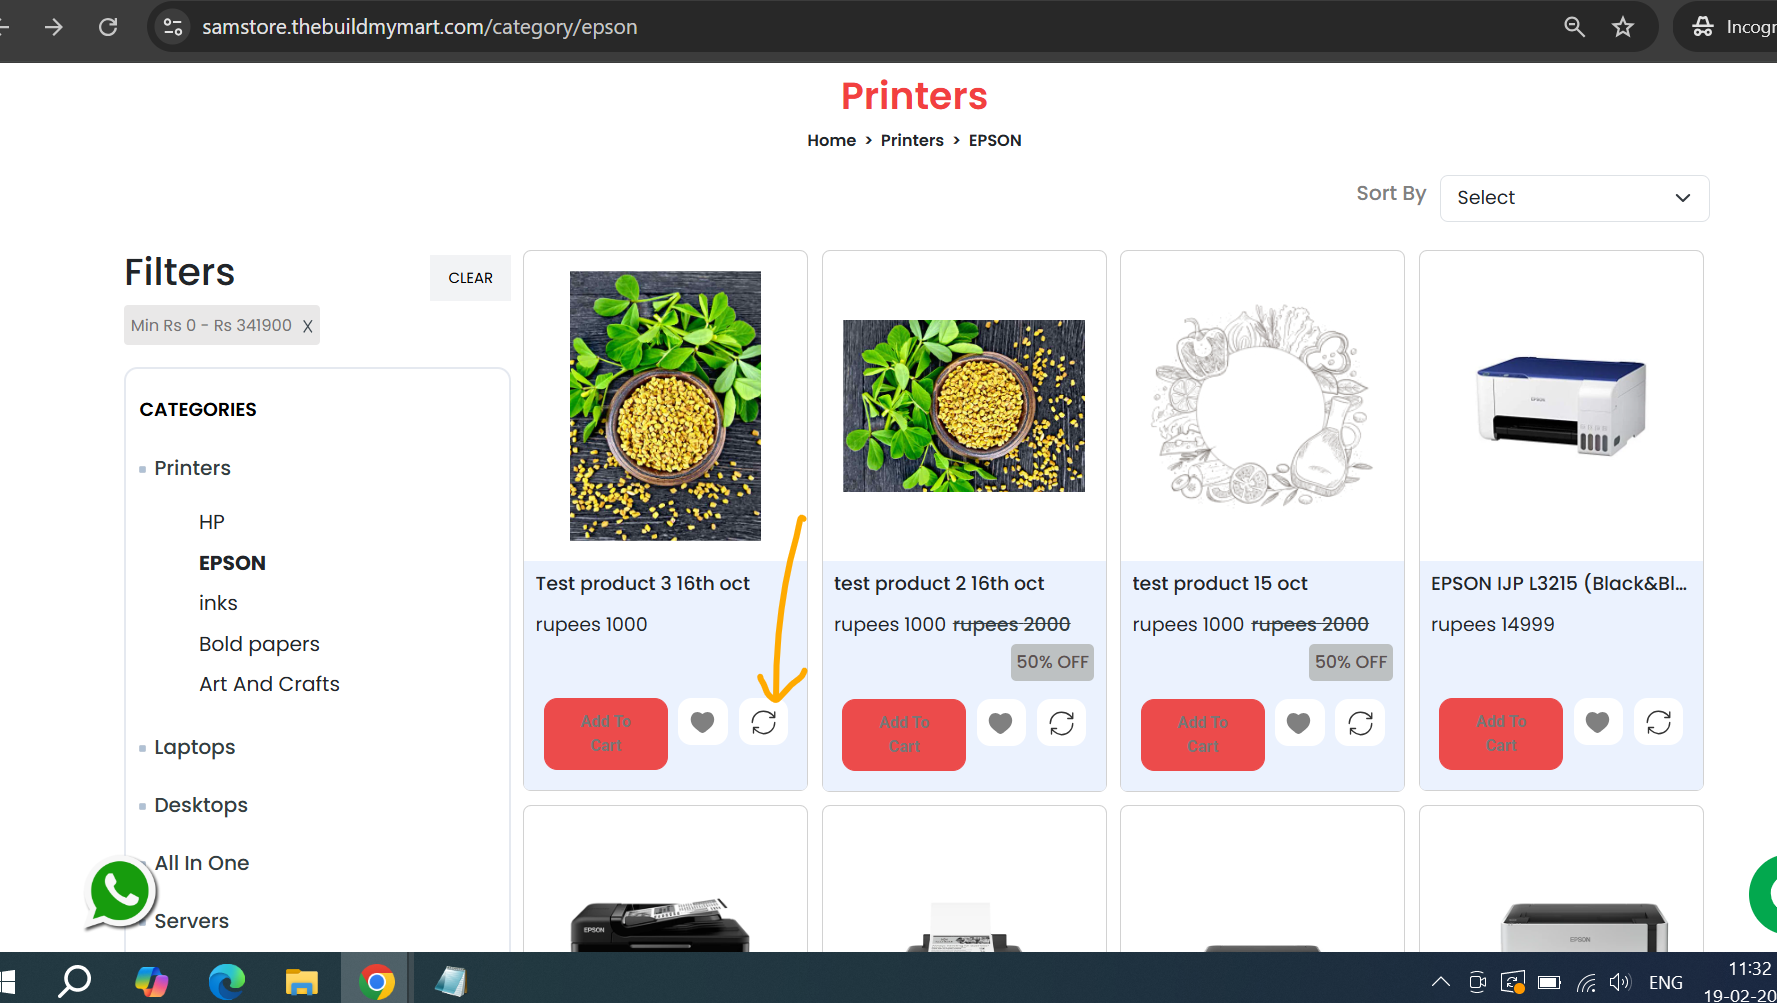Open the Test product 3 16th oct title
The image size is (1777, 1003).
[x=642, y=584]
